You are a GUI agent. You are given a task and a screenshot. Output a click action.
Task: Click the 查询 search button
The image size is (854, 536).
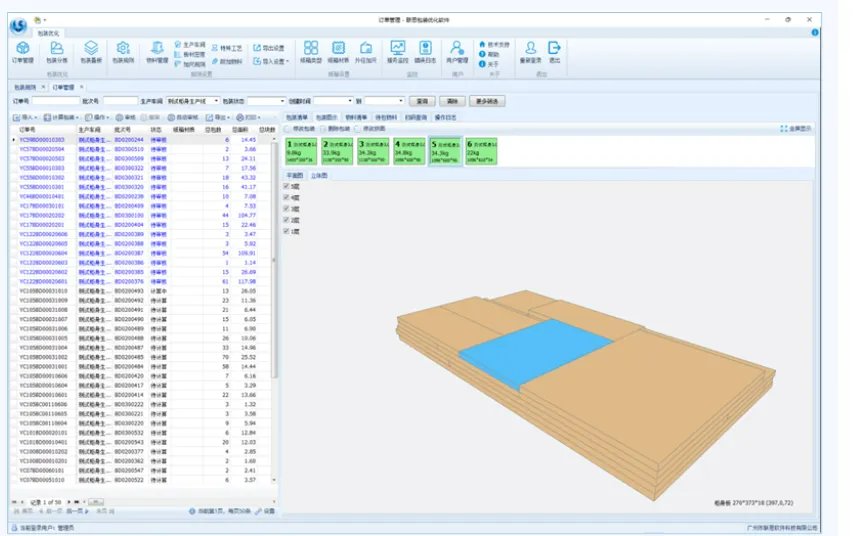pos(422,101)
